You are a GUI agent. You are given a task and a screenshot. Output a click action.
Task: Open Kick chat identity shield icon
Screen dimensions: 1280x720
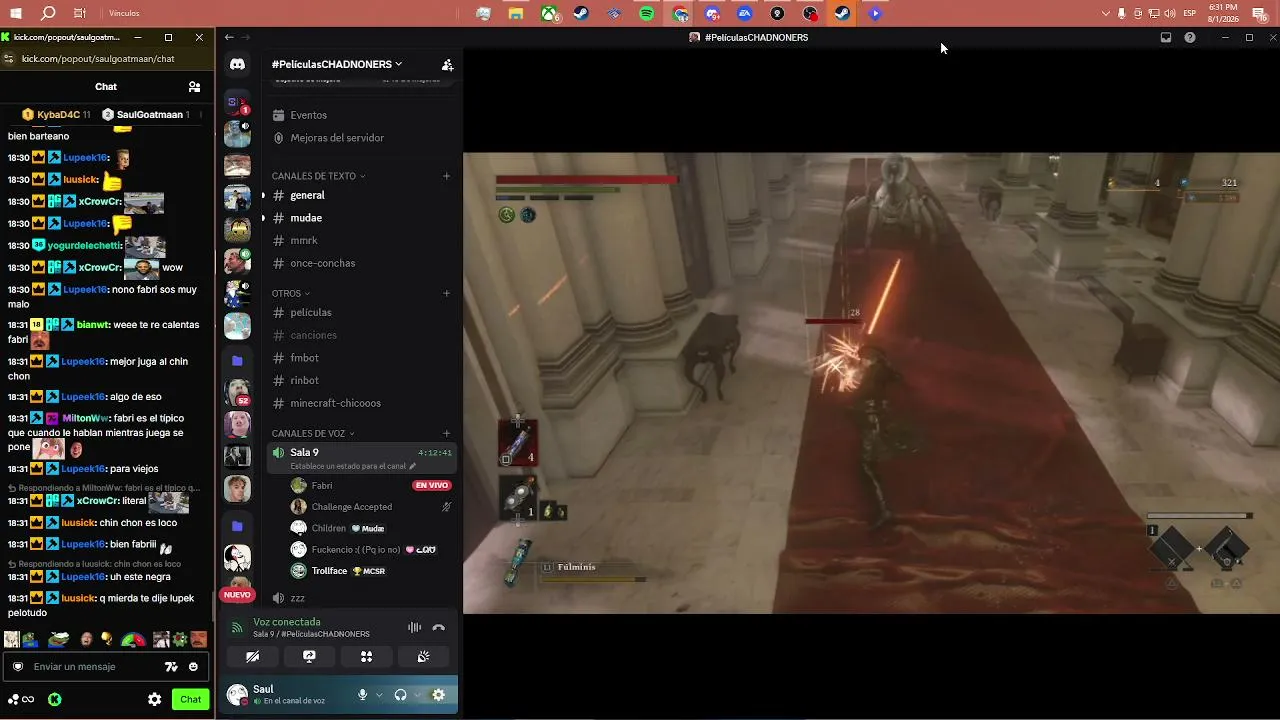tap(18, 667)
